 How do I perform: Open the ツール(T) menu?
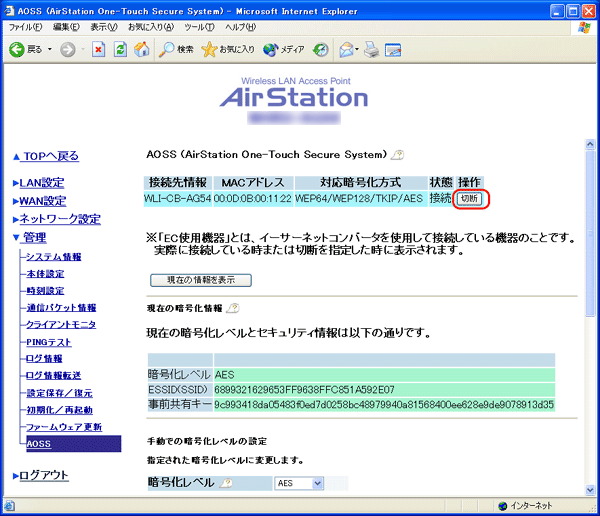(x=199, y=27)
